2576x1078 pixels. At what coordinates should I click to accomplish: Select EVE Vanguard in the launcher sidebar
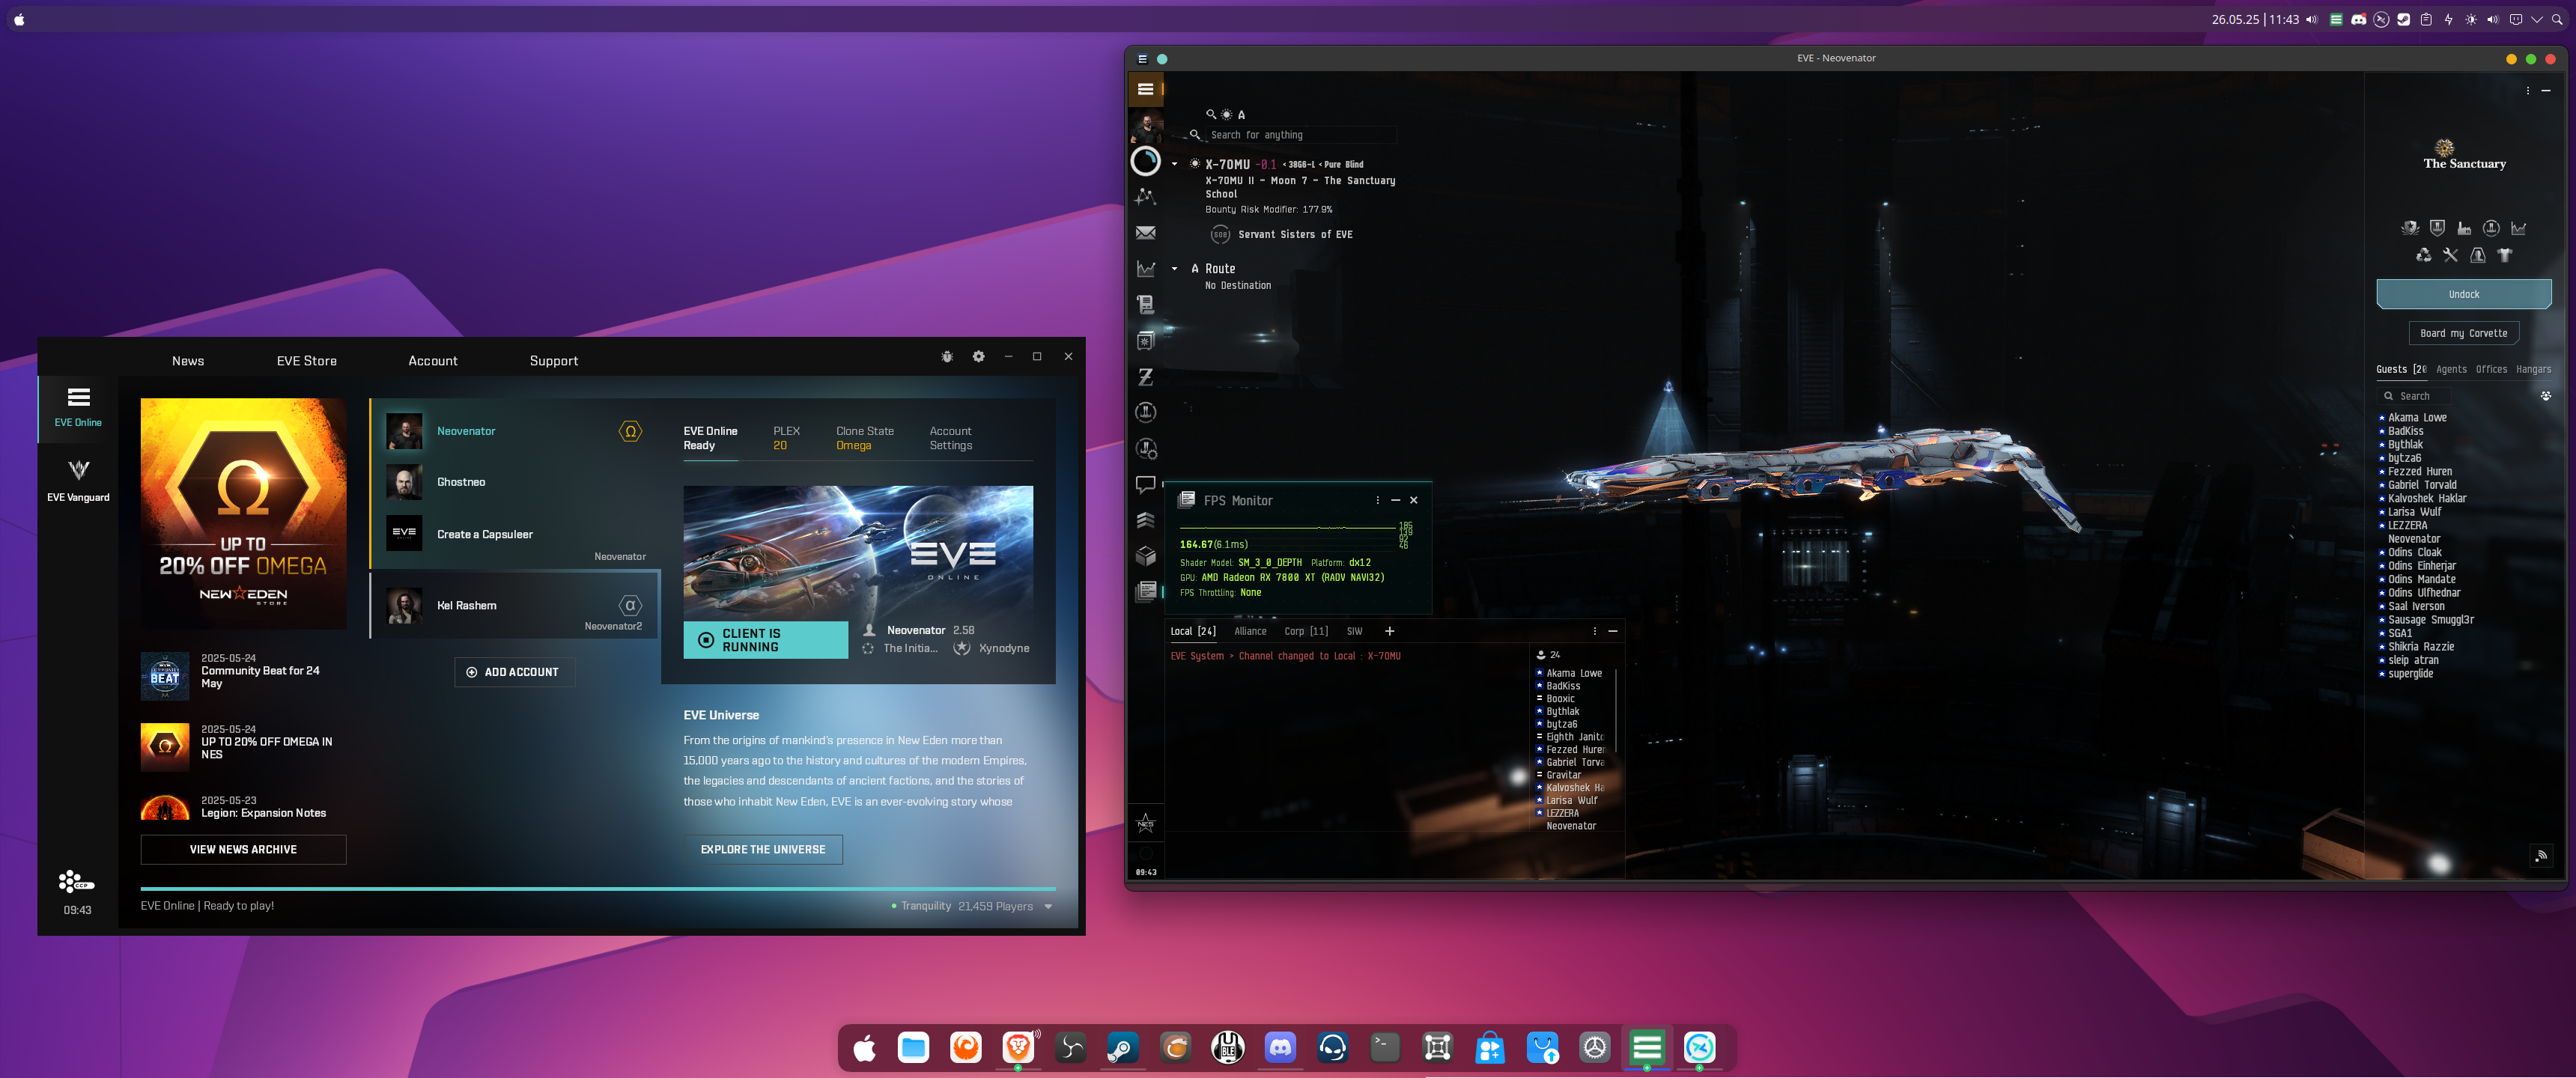click(x=78, y=480)
